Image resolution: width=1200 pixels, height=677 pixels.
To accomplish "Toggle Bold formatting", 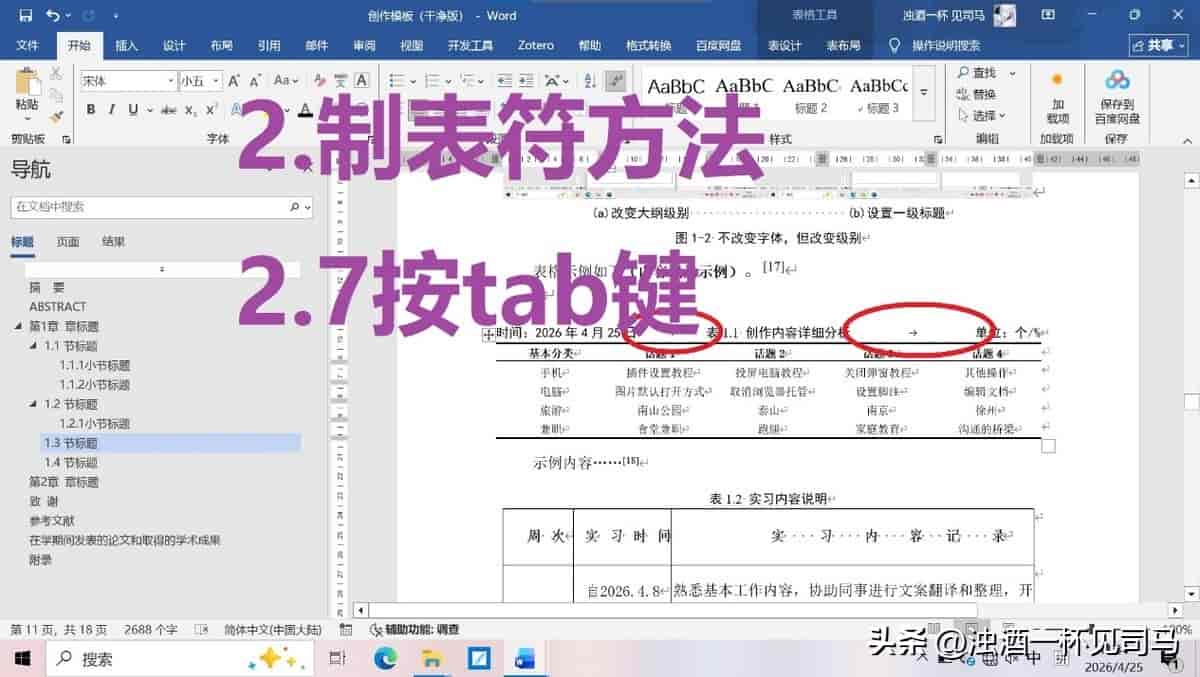I will point(91,110).
